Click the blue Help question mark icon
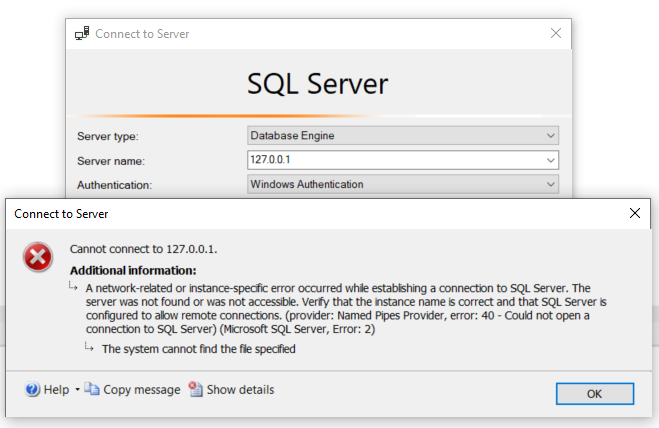This screenshot has height=428, width=659. point(32,389)
